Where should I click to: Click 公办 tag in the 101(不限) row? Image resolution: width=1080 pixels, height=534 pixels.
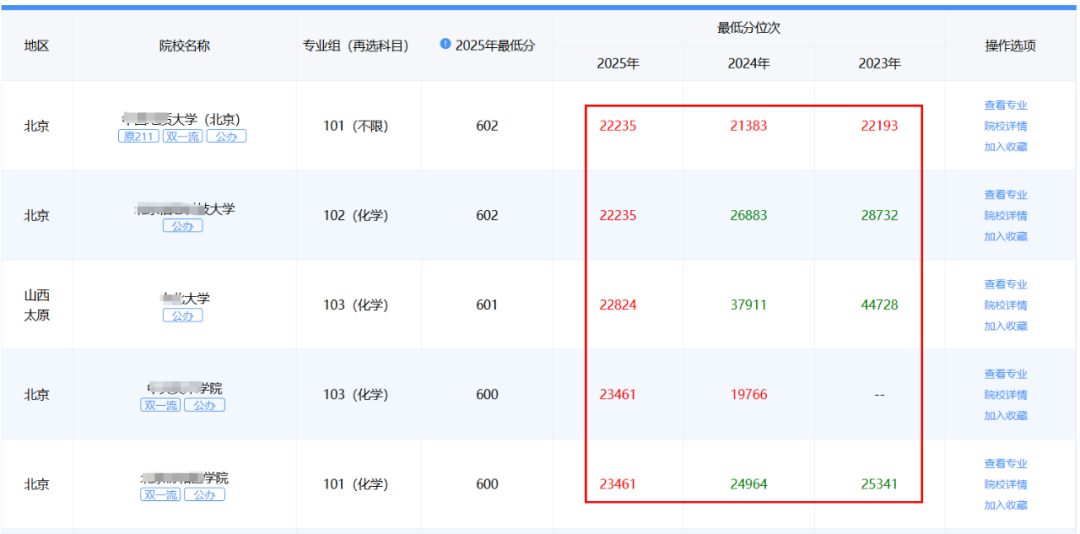point(226,136)
